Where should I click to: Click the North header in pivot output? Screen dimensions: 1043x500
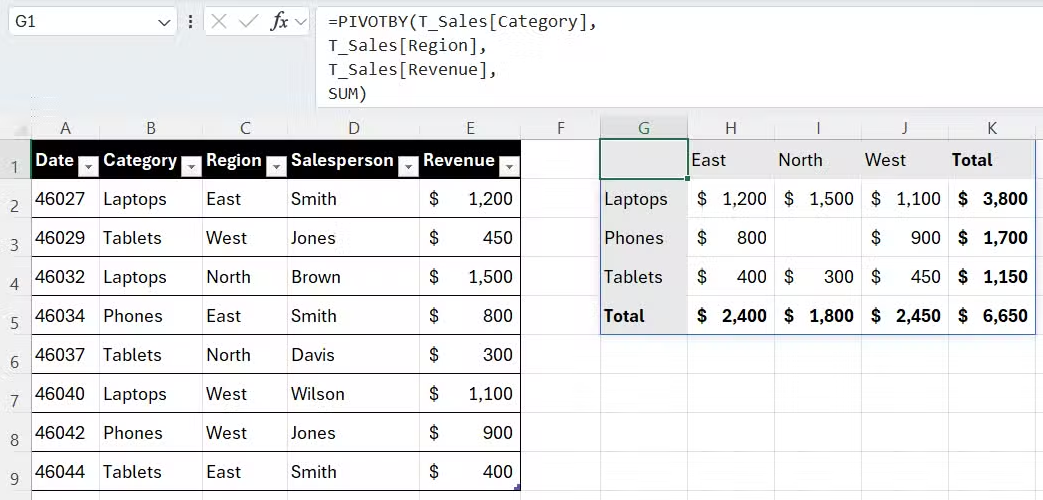pos(818,160)
